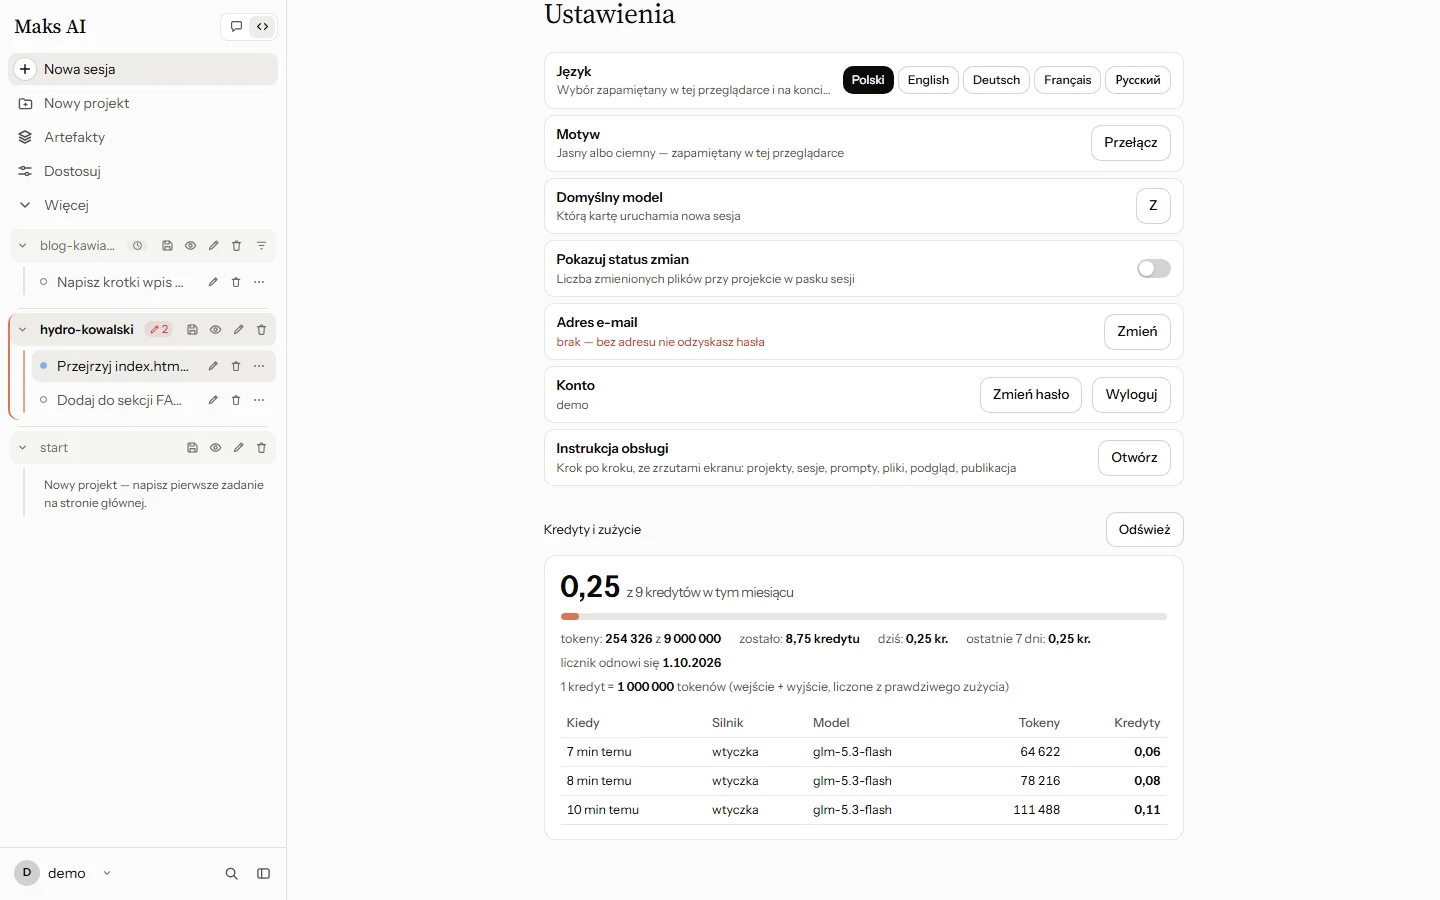1440x900 pixels.
Task: Rename blog-kawia project with pencil icon
Action: pyautogui.click(x=213, y=246)
